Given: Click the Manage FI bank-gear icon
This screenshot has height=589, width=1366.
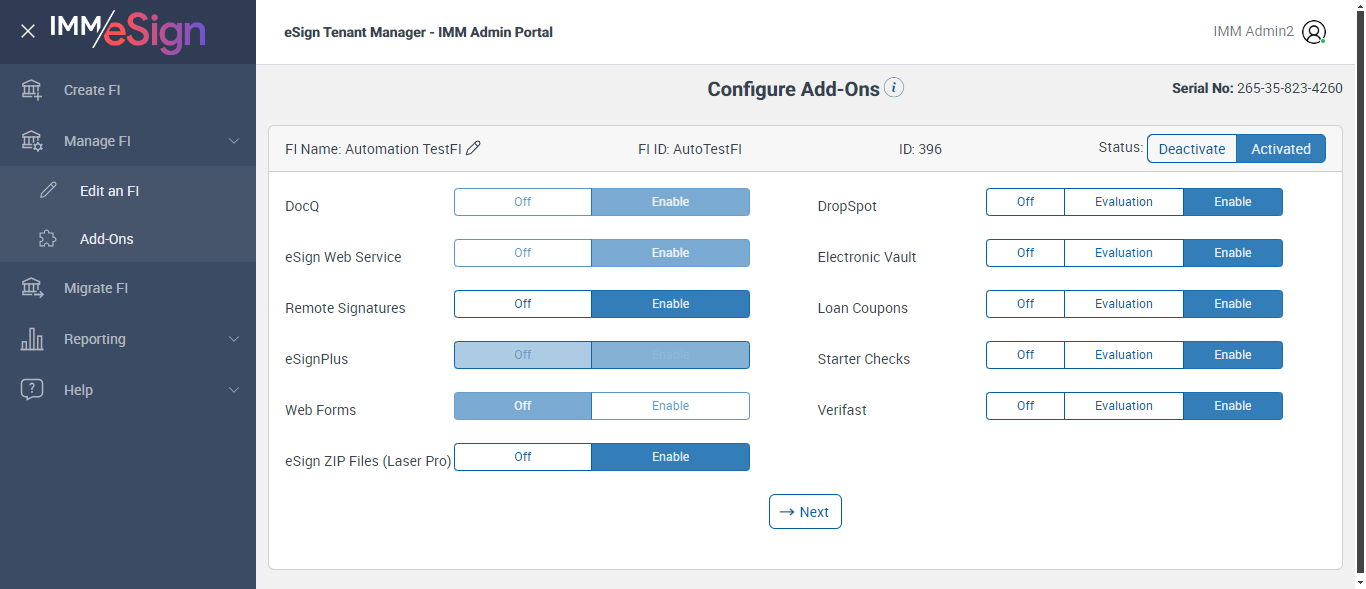Looking at the screenshot, I should (32, 141).
